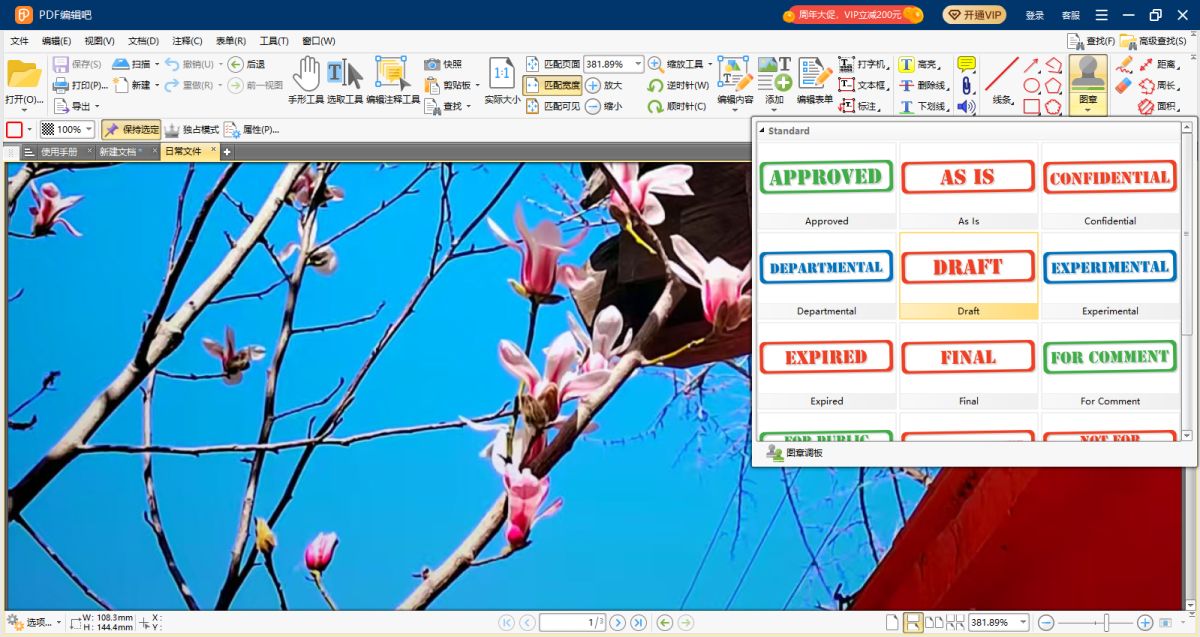Select the Hand tool (手形工具)
Viewport: 1200px width, 637px height.
pos(305,80)
